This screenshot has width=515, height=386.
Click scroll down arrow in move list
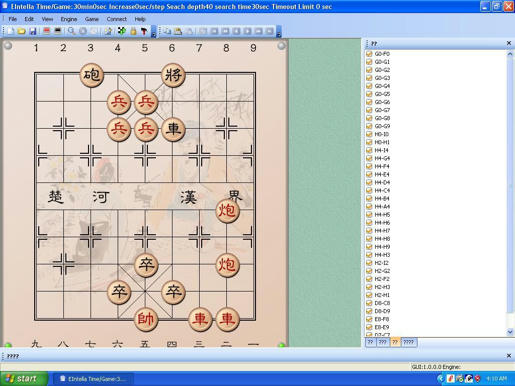510,332
